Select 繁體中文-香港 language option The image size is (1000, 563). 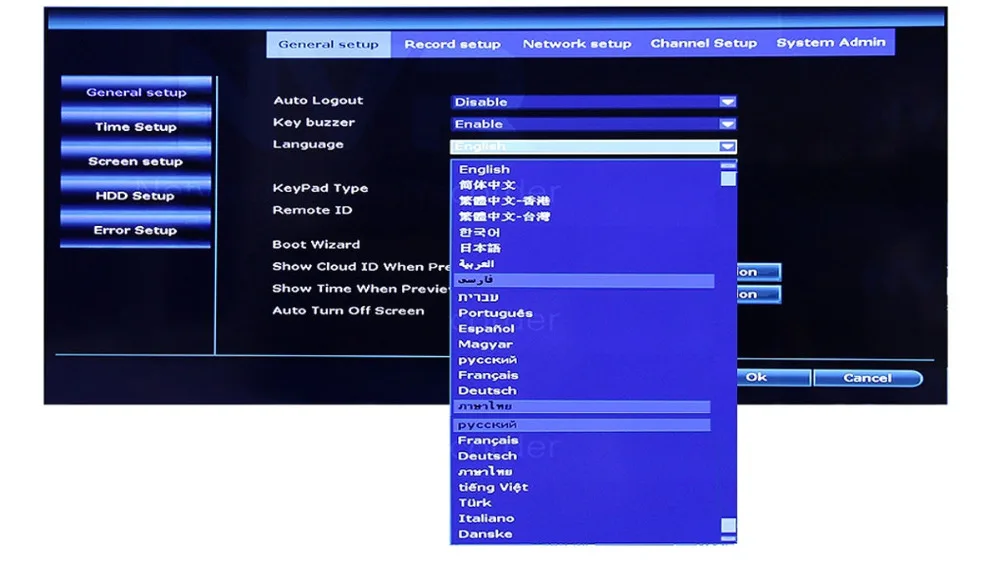click(x=504, y=201)
